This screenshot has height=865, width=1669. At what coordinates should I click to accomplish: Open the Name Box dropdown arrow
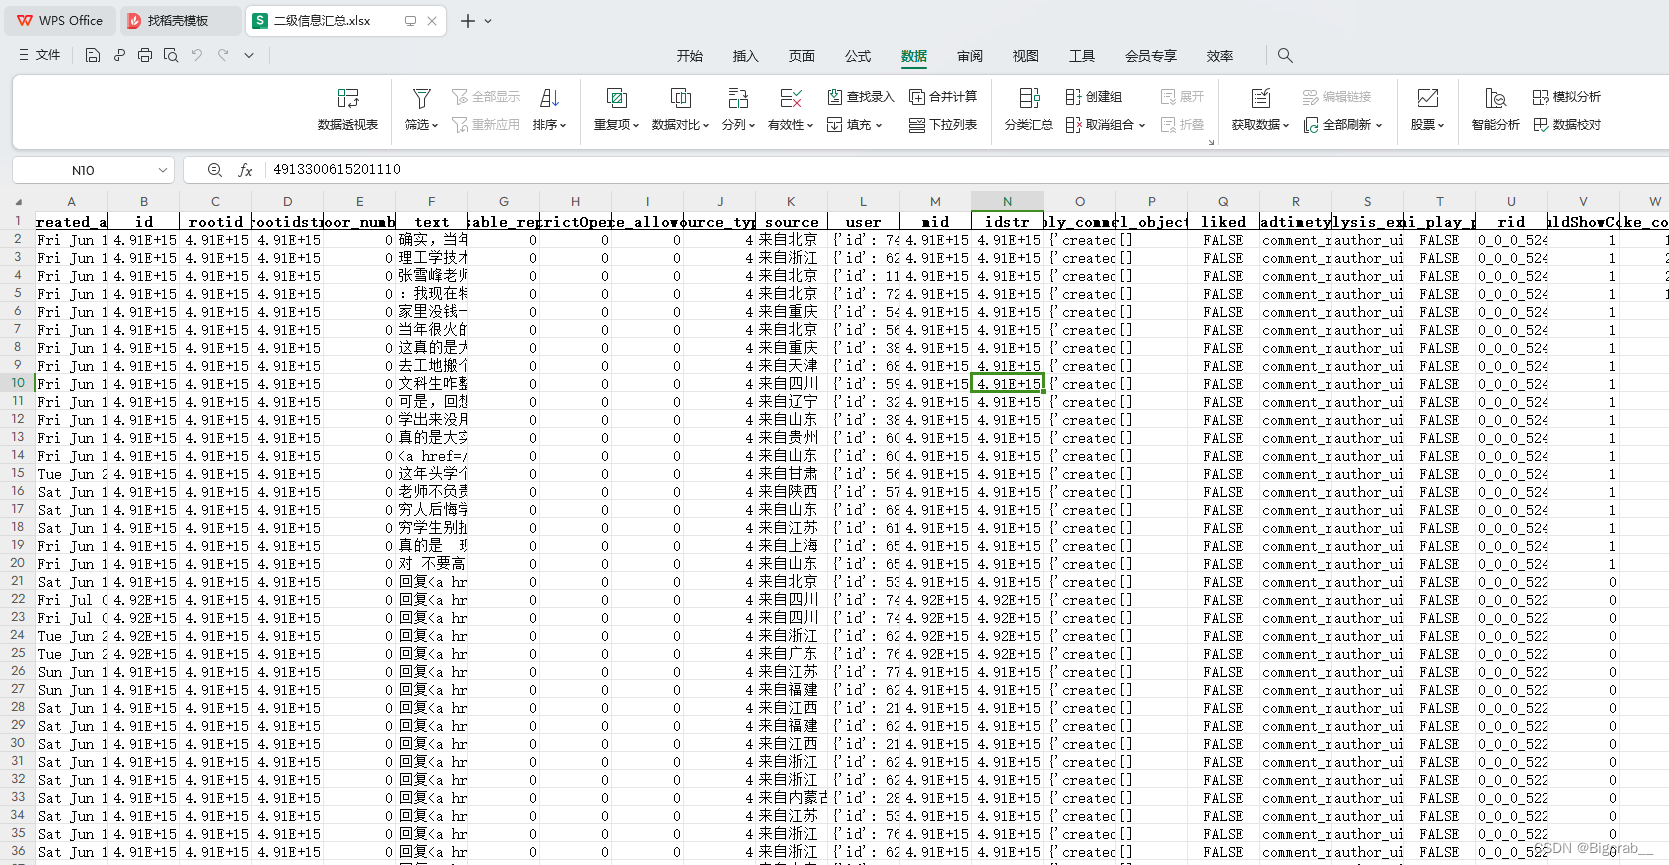pos(162,170)
